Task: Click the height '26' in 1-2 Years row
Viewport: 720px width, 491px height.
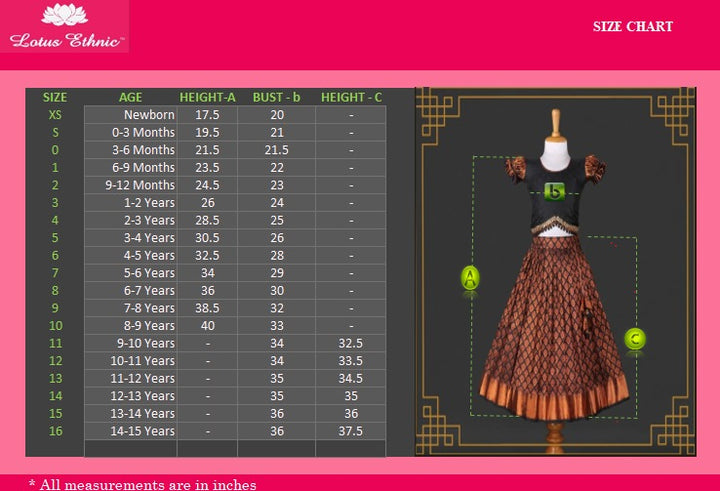Action: 208,203
